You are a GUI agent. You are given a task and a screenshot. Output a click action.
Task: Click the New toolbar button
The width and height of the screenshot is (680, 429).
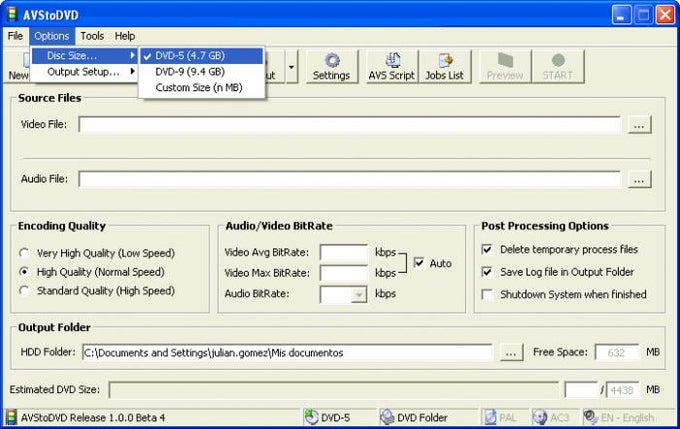[18, 66]
